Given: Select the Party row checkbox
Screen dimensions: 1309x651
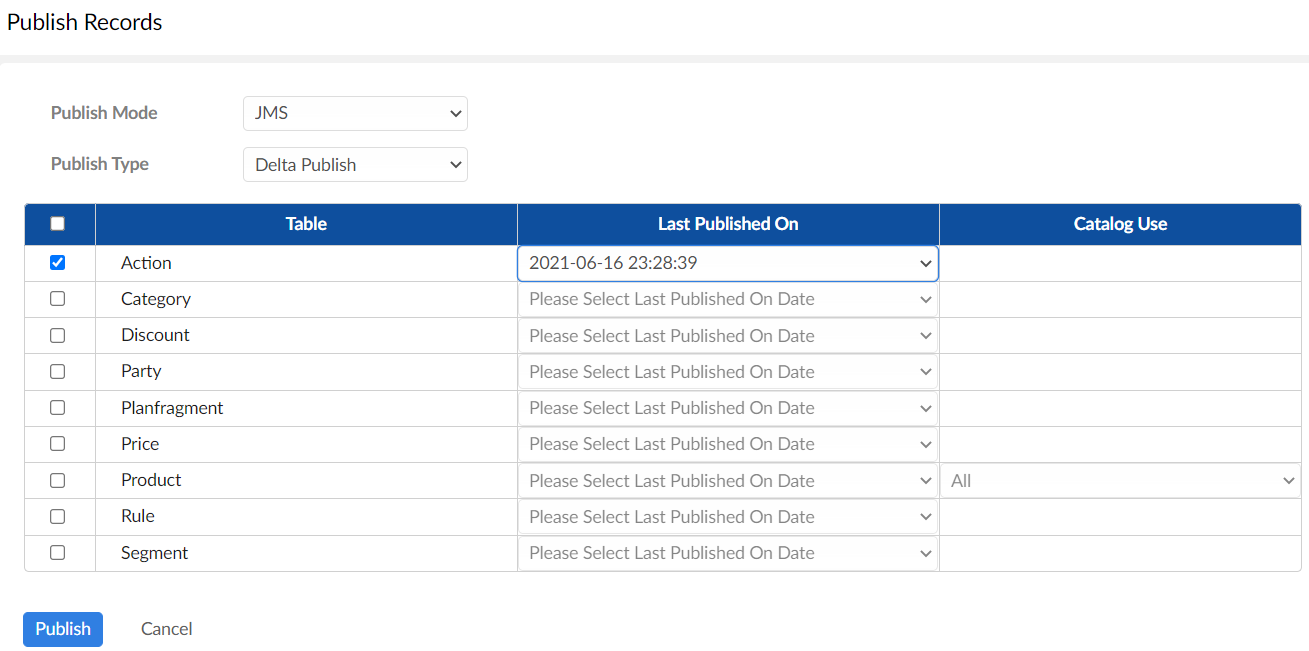Looking at the screenshot, I should (x=58, y=371).
